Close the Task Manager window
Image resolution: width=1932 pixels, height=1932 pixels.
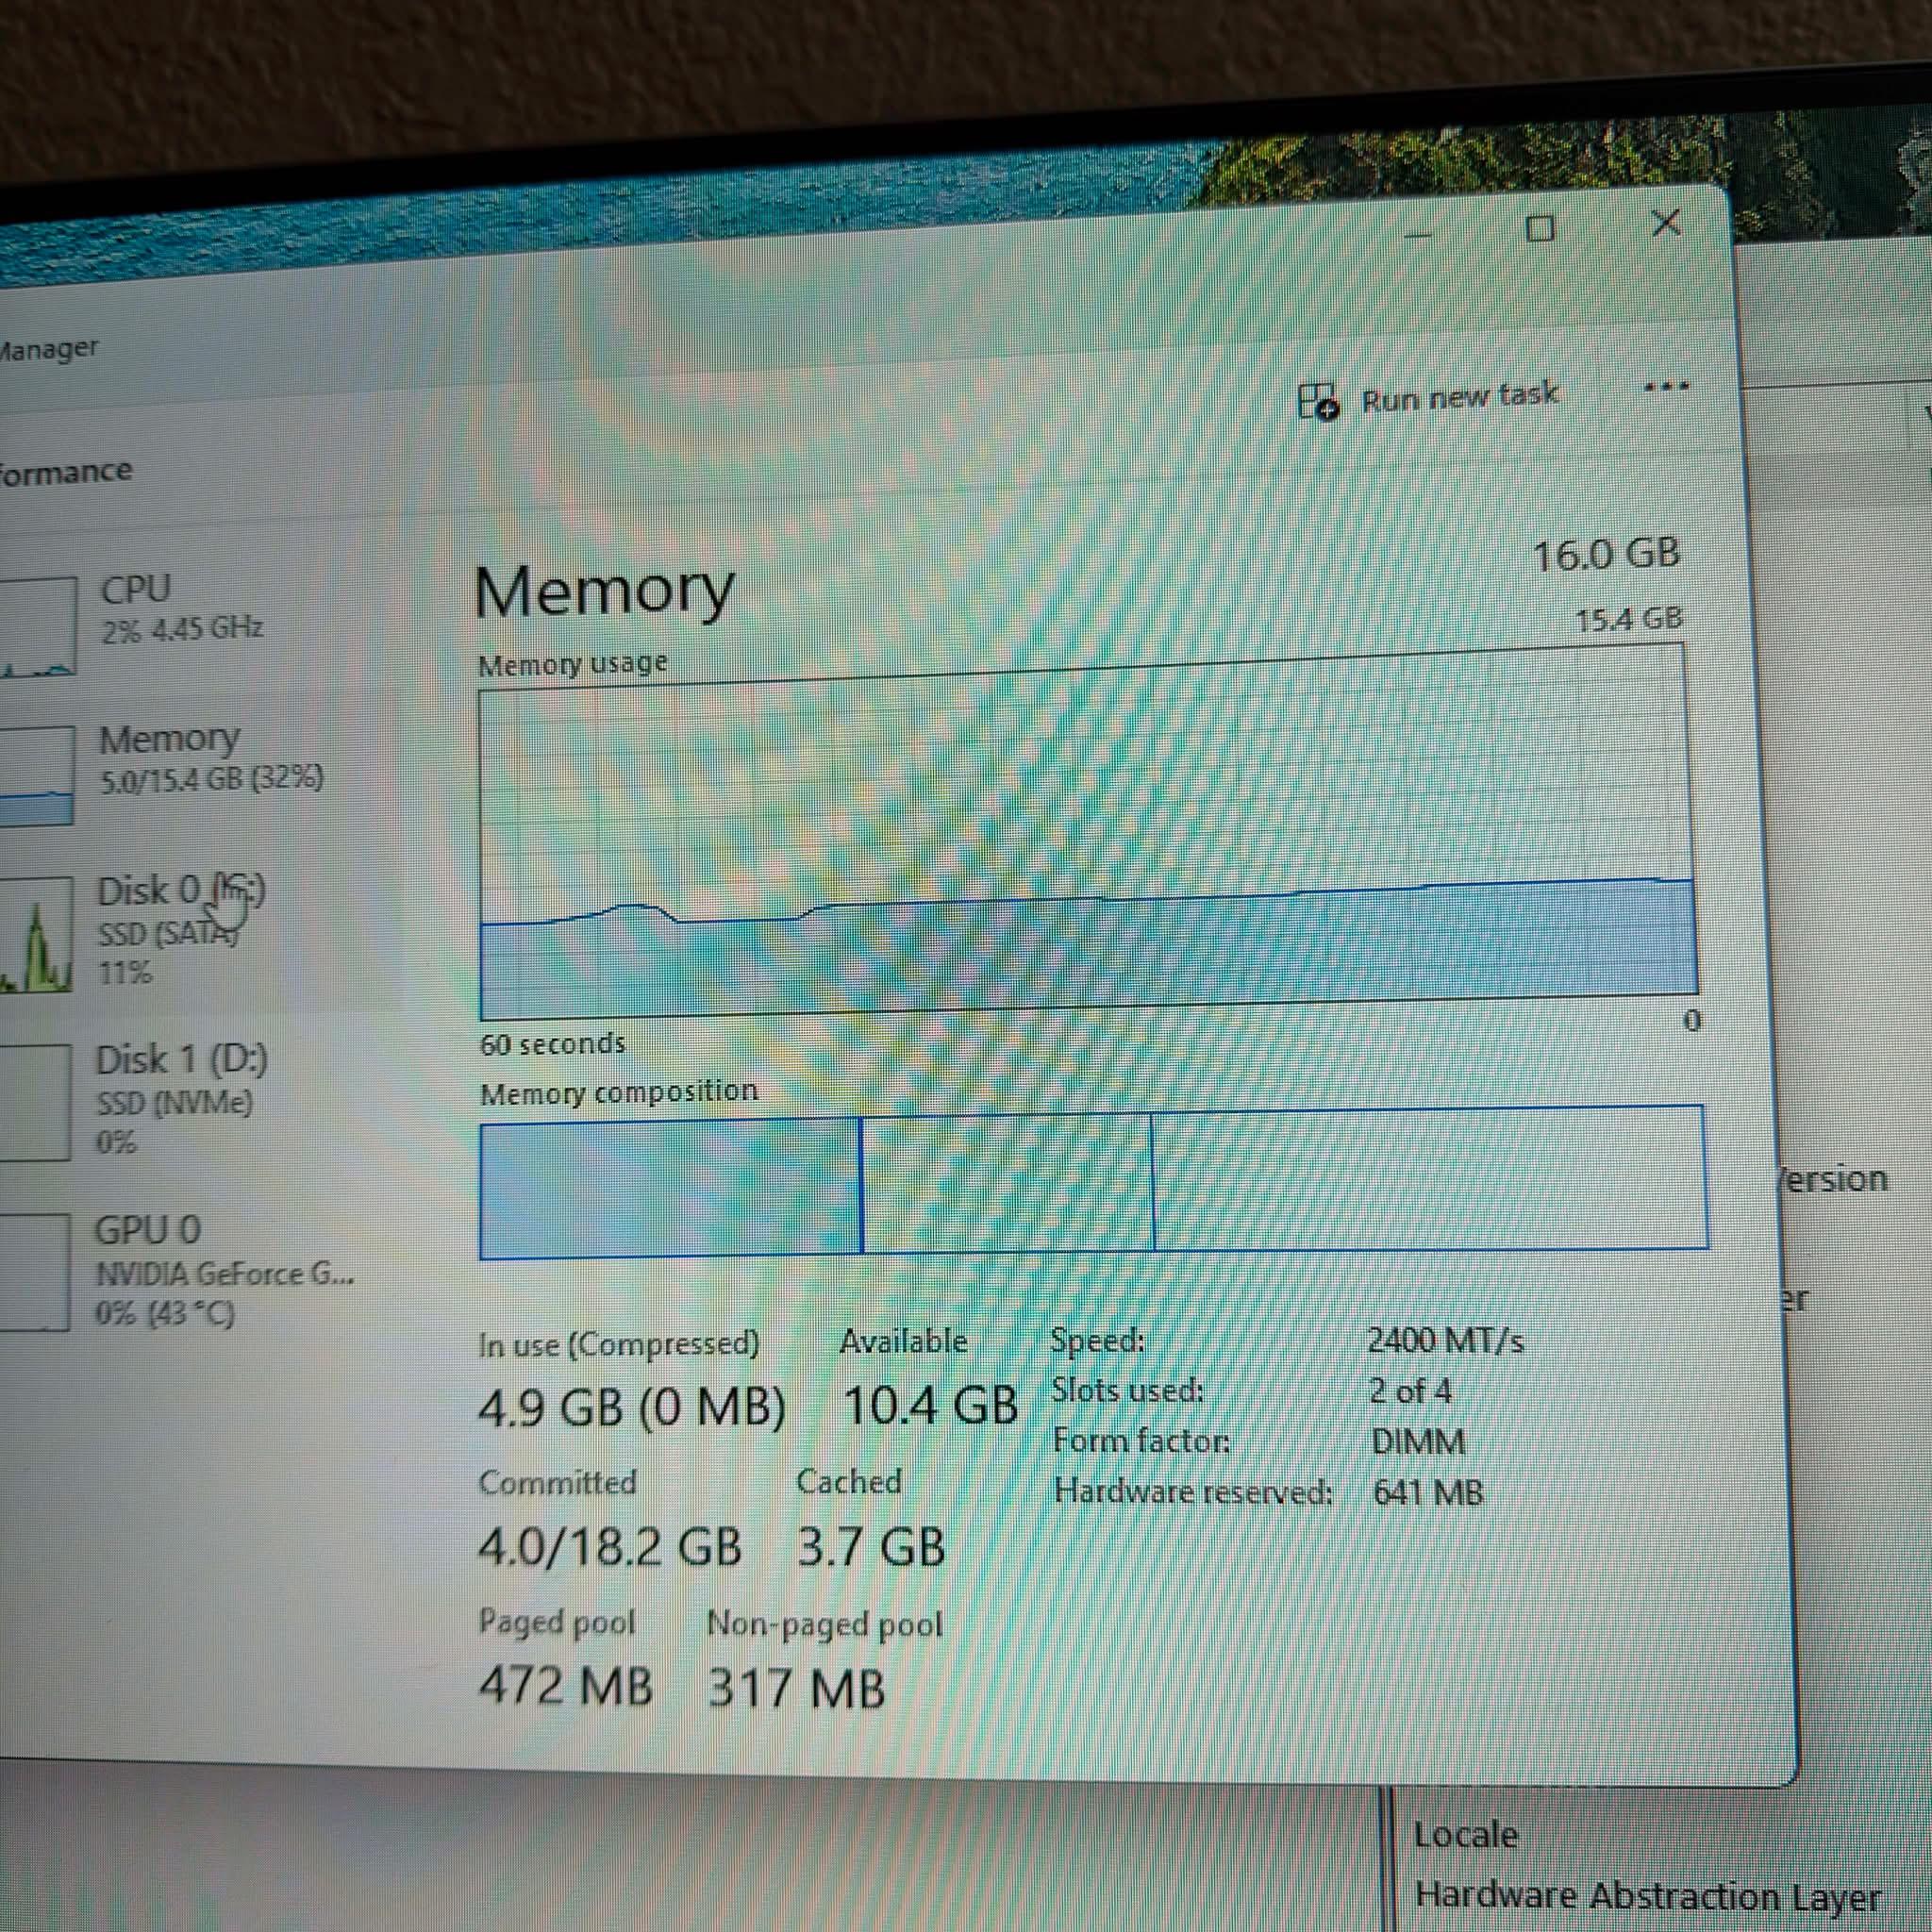pos(1666,223)
